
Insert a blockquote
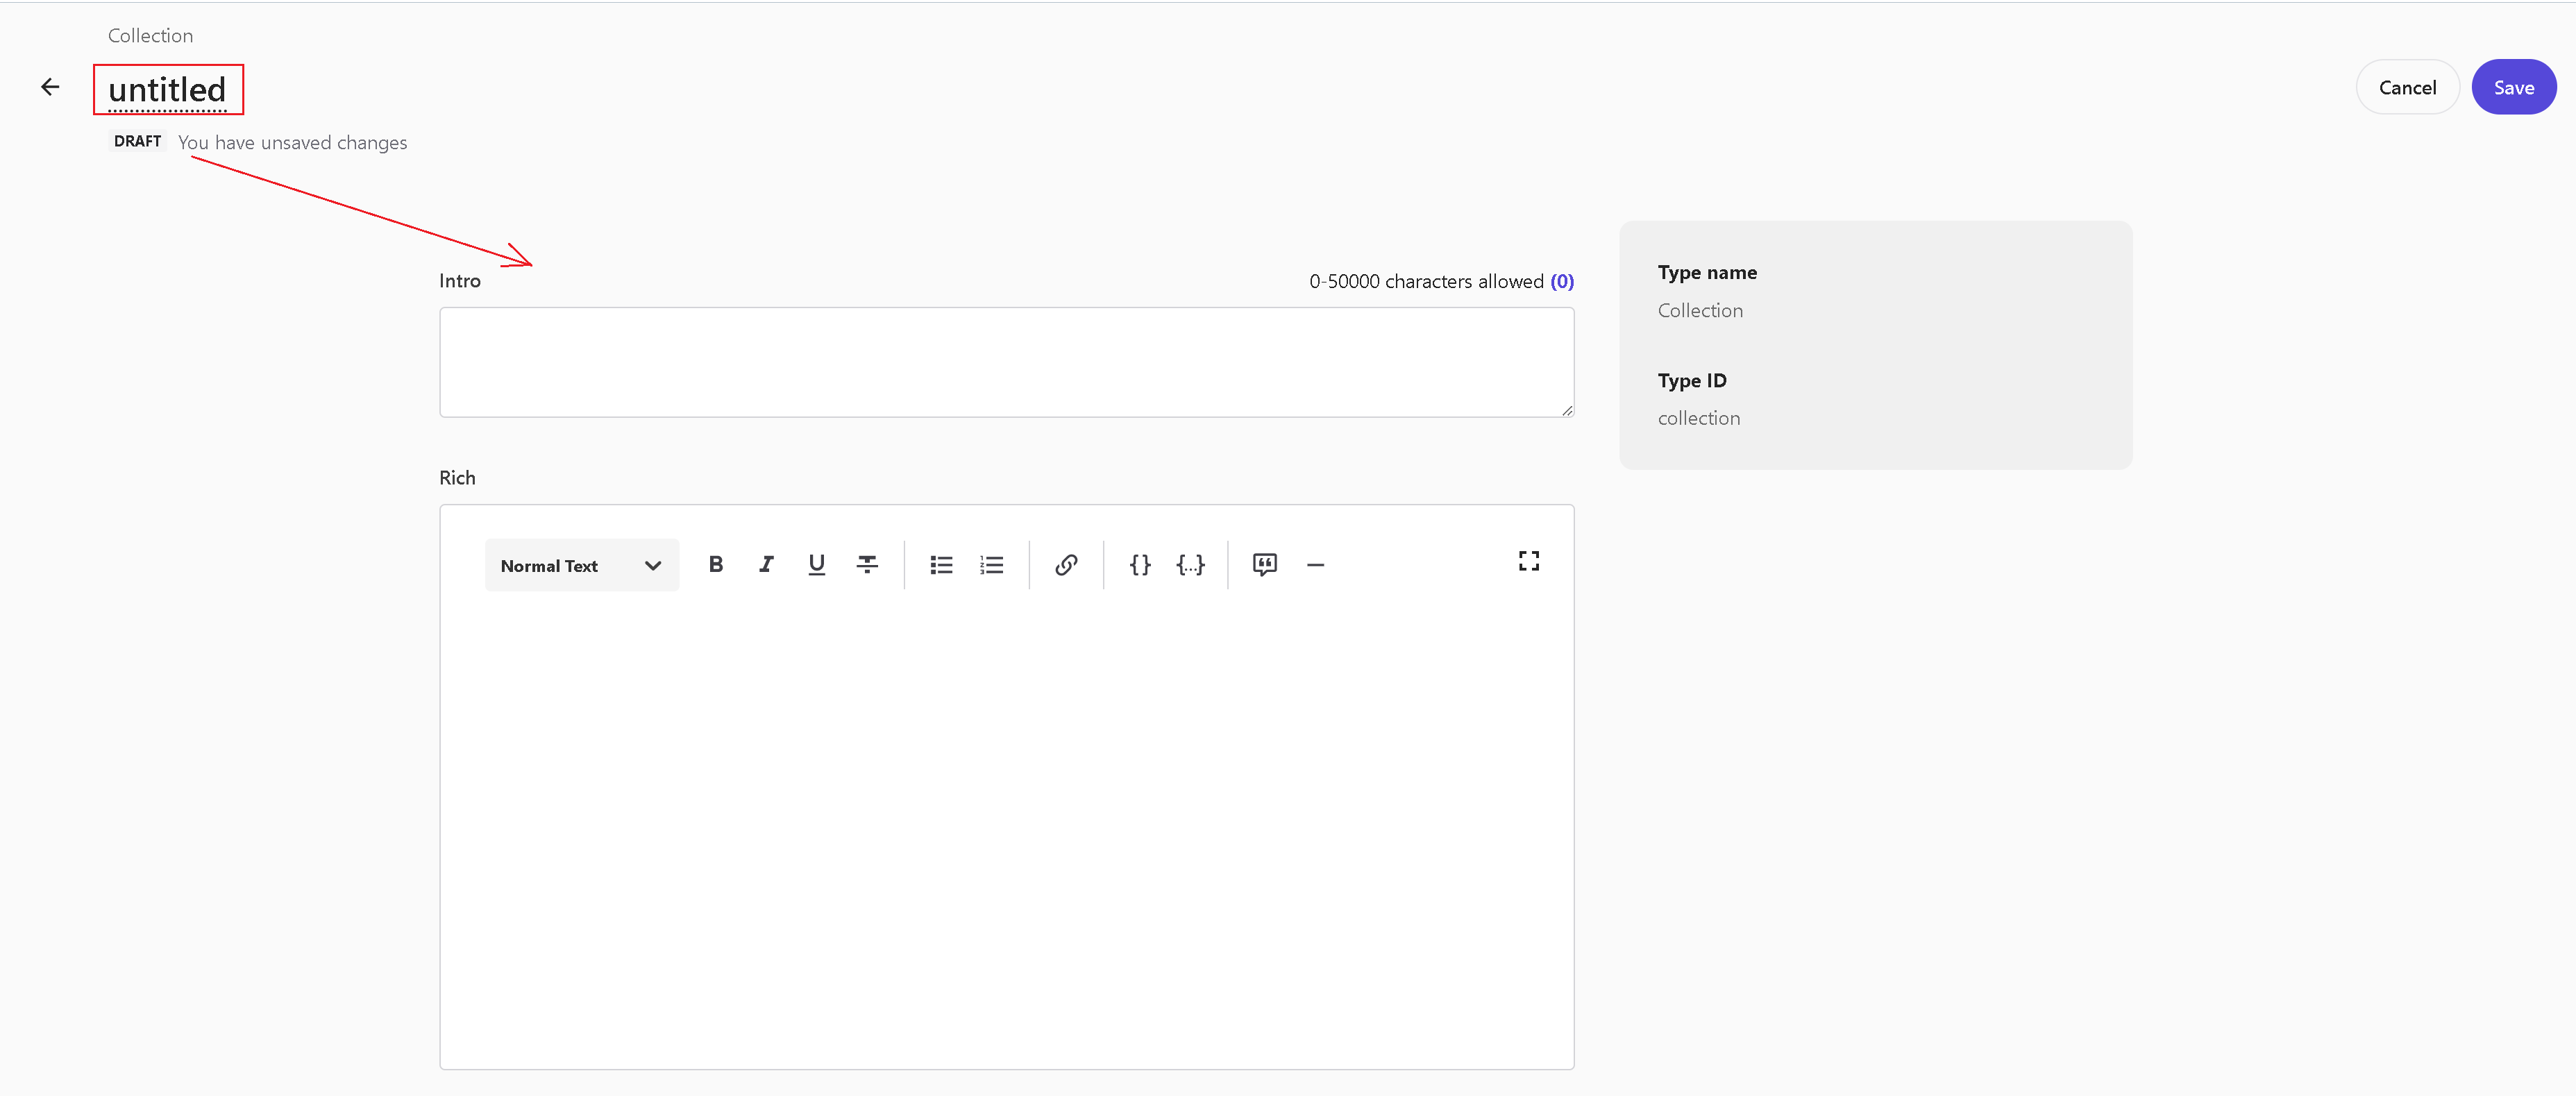1264,565
